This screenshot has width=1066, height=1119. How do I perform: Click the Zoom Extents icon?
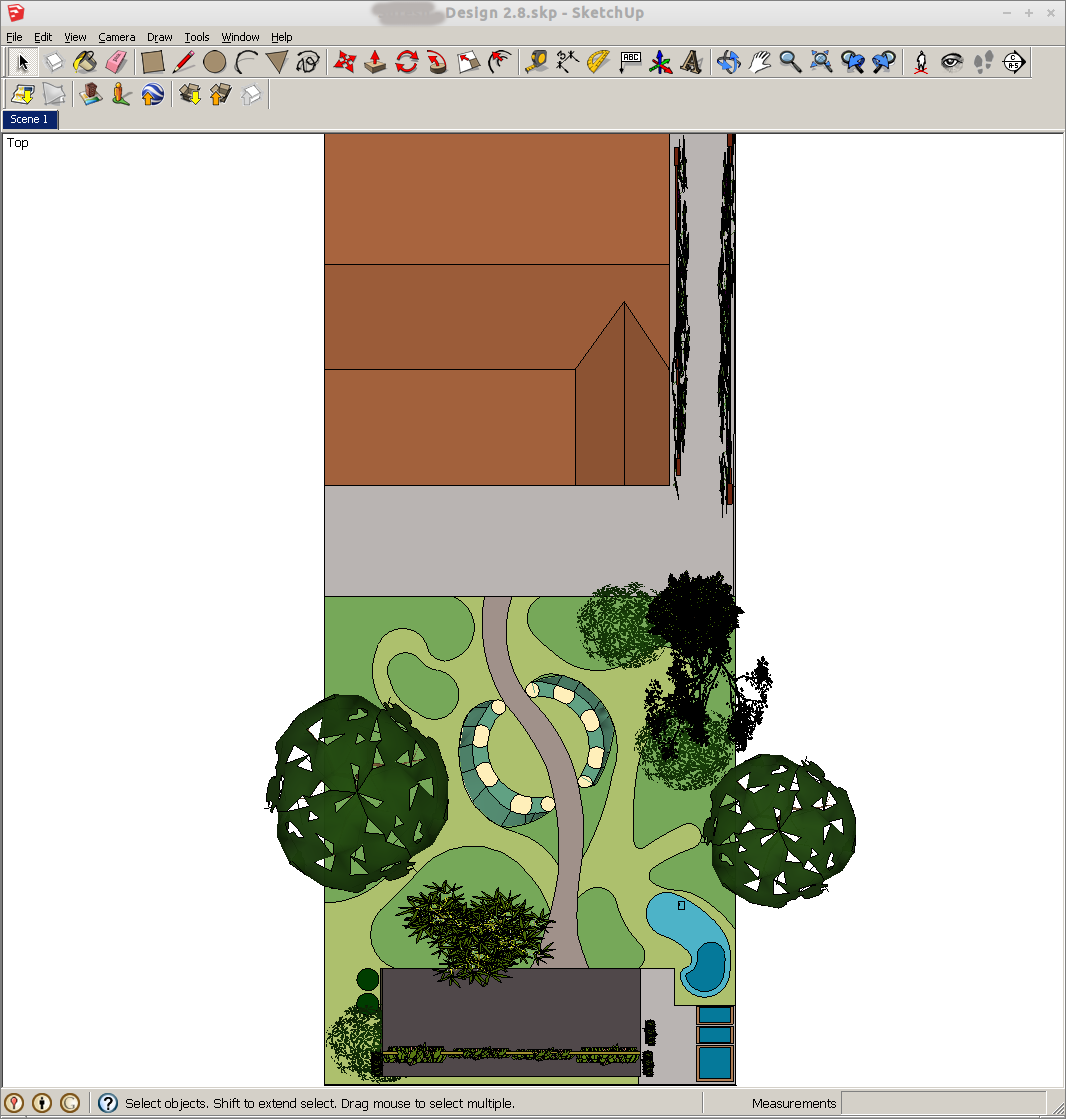coord(821,62)
